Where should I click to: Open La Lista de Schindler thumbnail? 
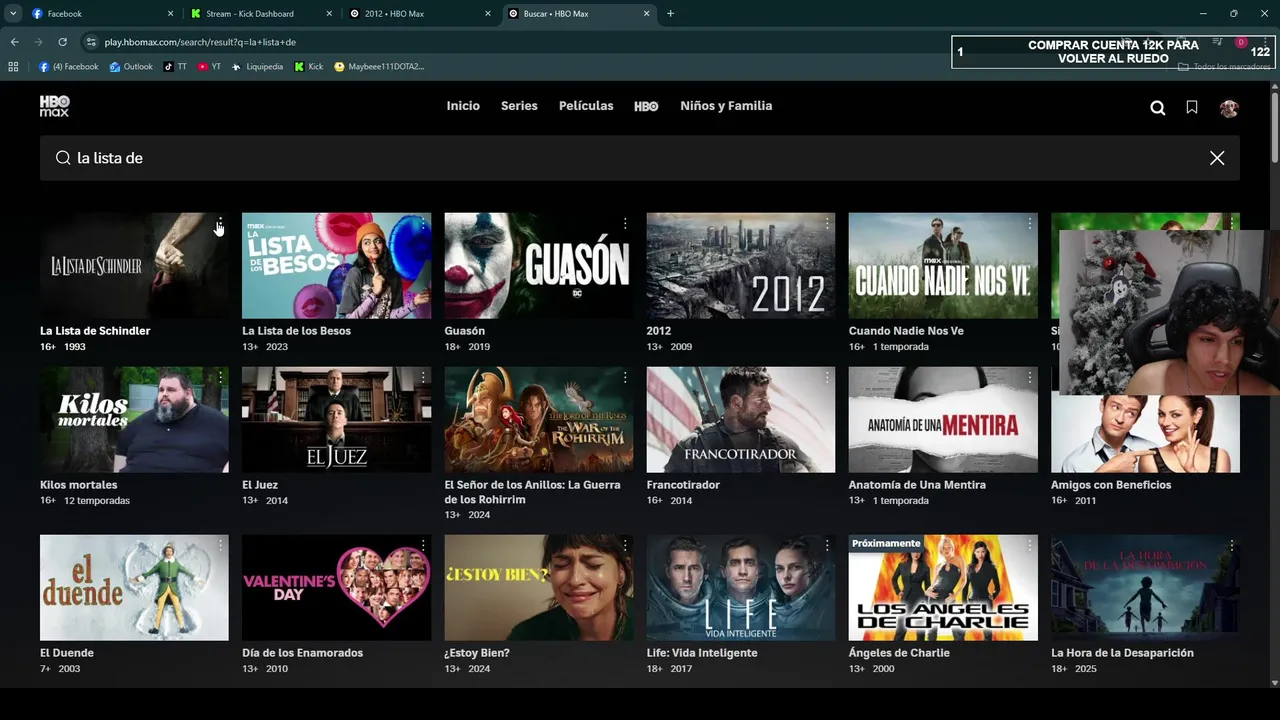coord(134,265)
